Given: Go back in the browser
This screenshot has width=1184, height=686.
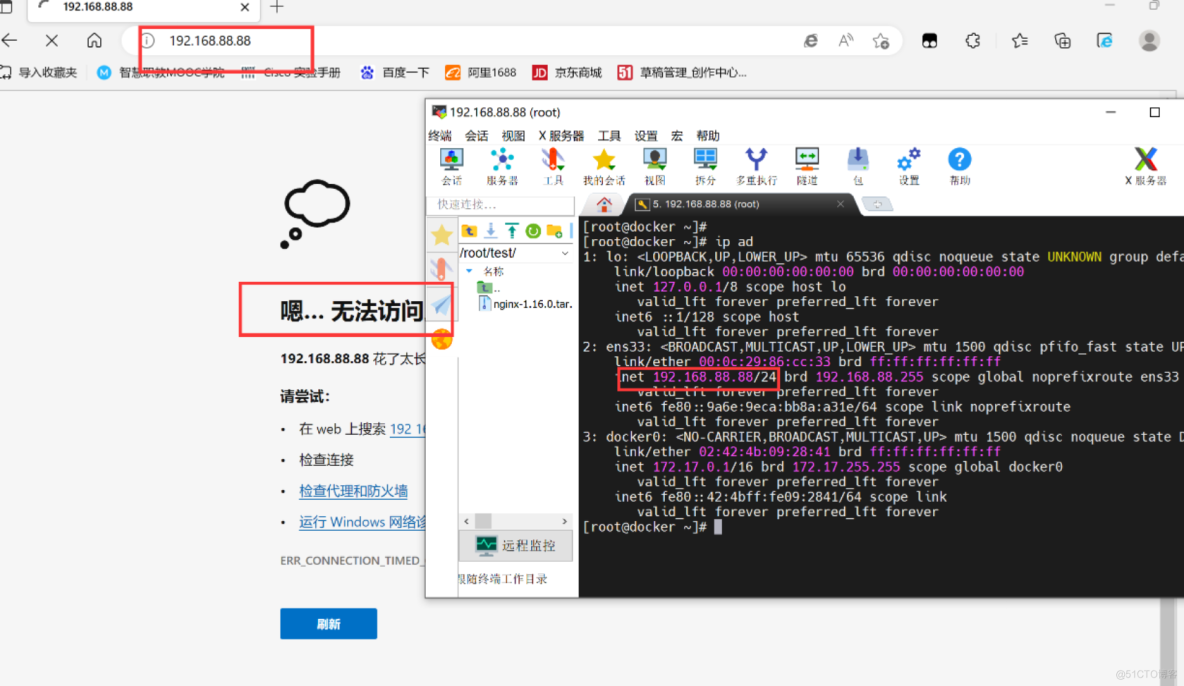Looking at the screenshot, I should coord(10,41).
